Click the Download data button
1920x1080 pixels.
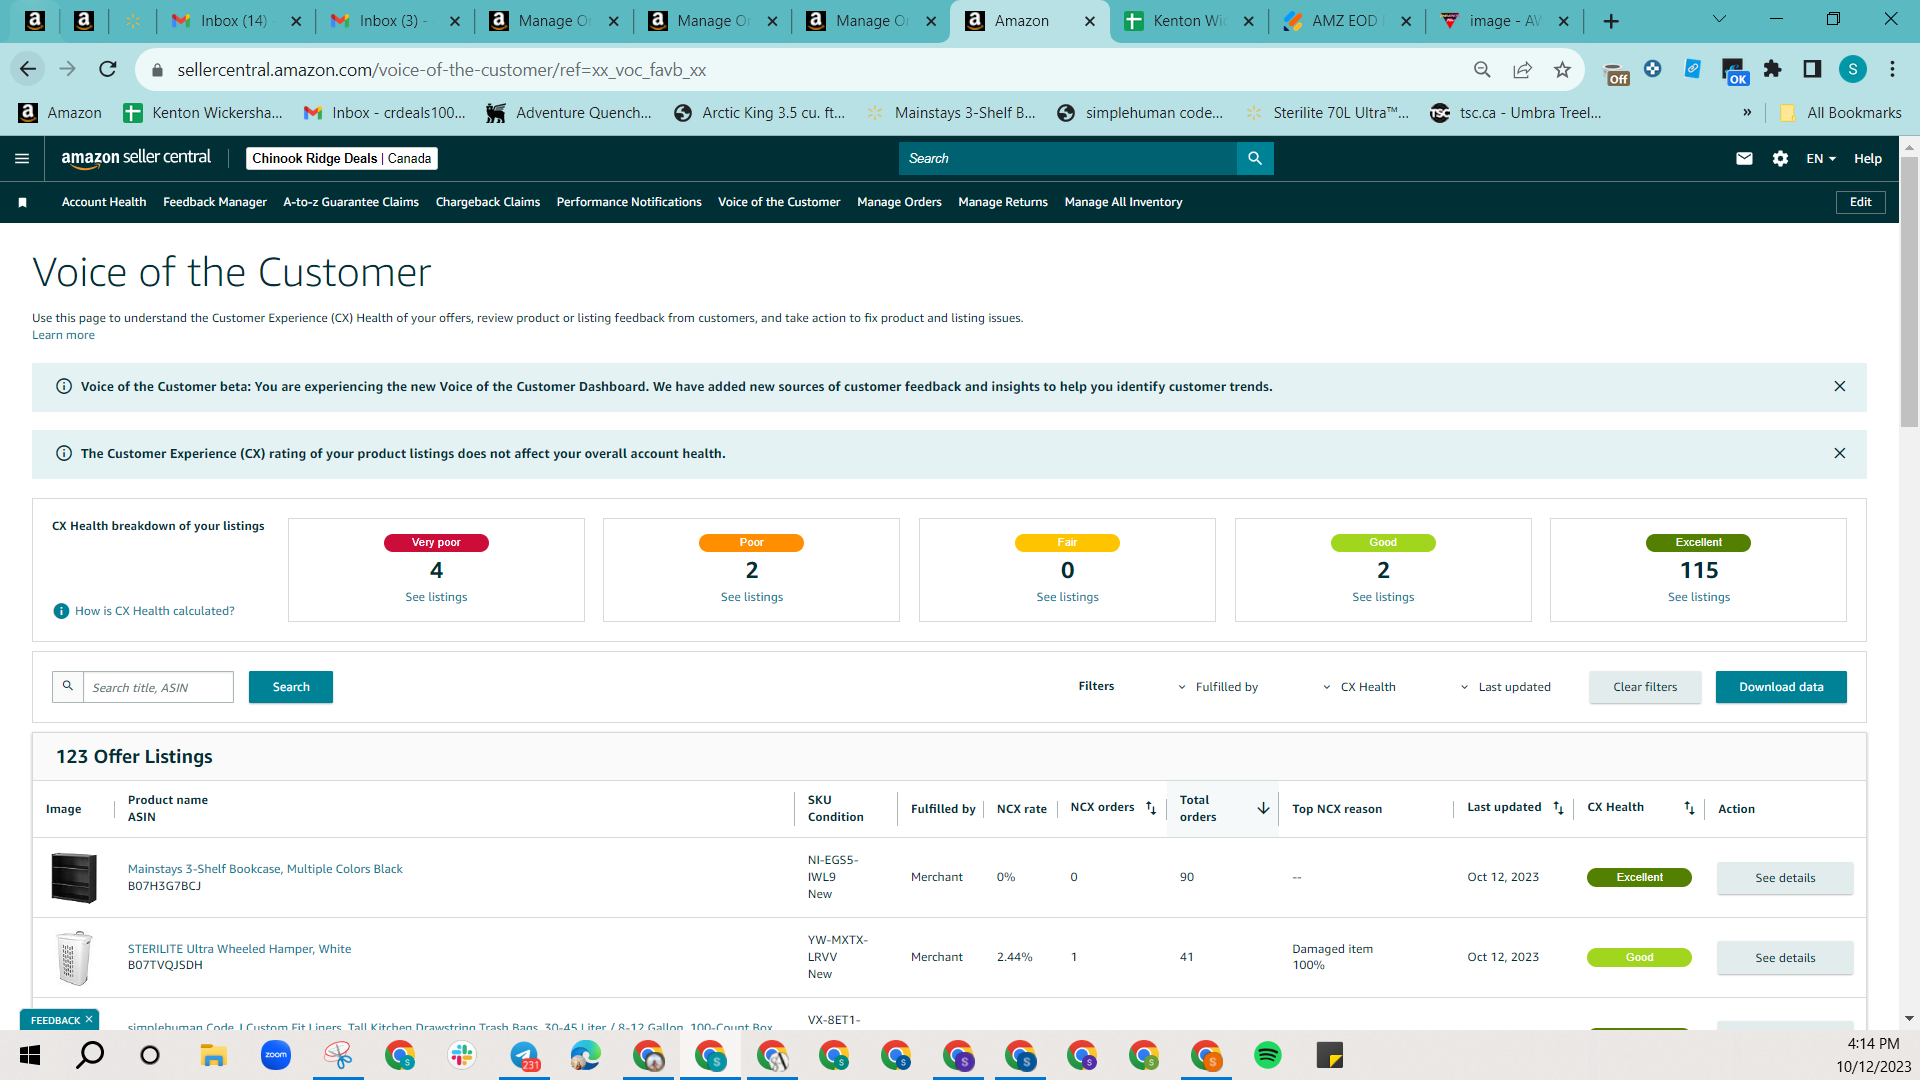1781,687
